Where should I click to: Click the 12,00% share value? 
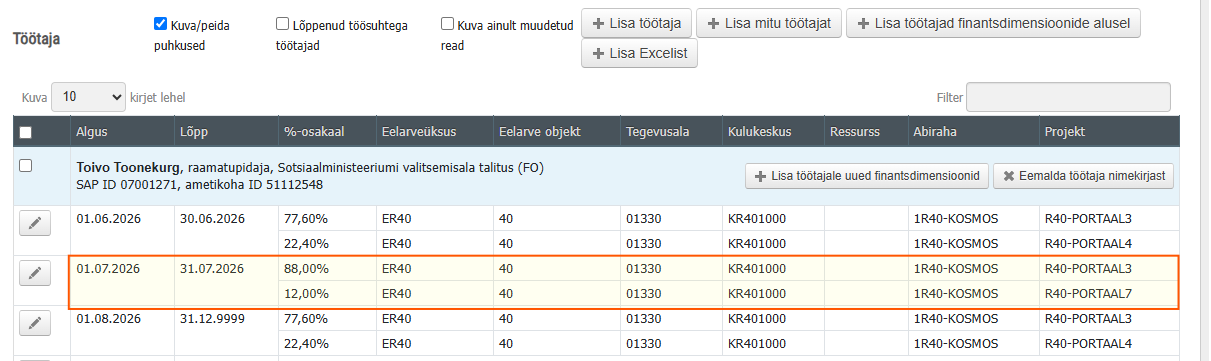tap(306, 293)
